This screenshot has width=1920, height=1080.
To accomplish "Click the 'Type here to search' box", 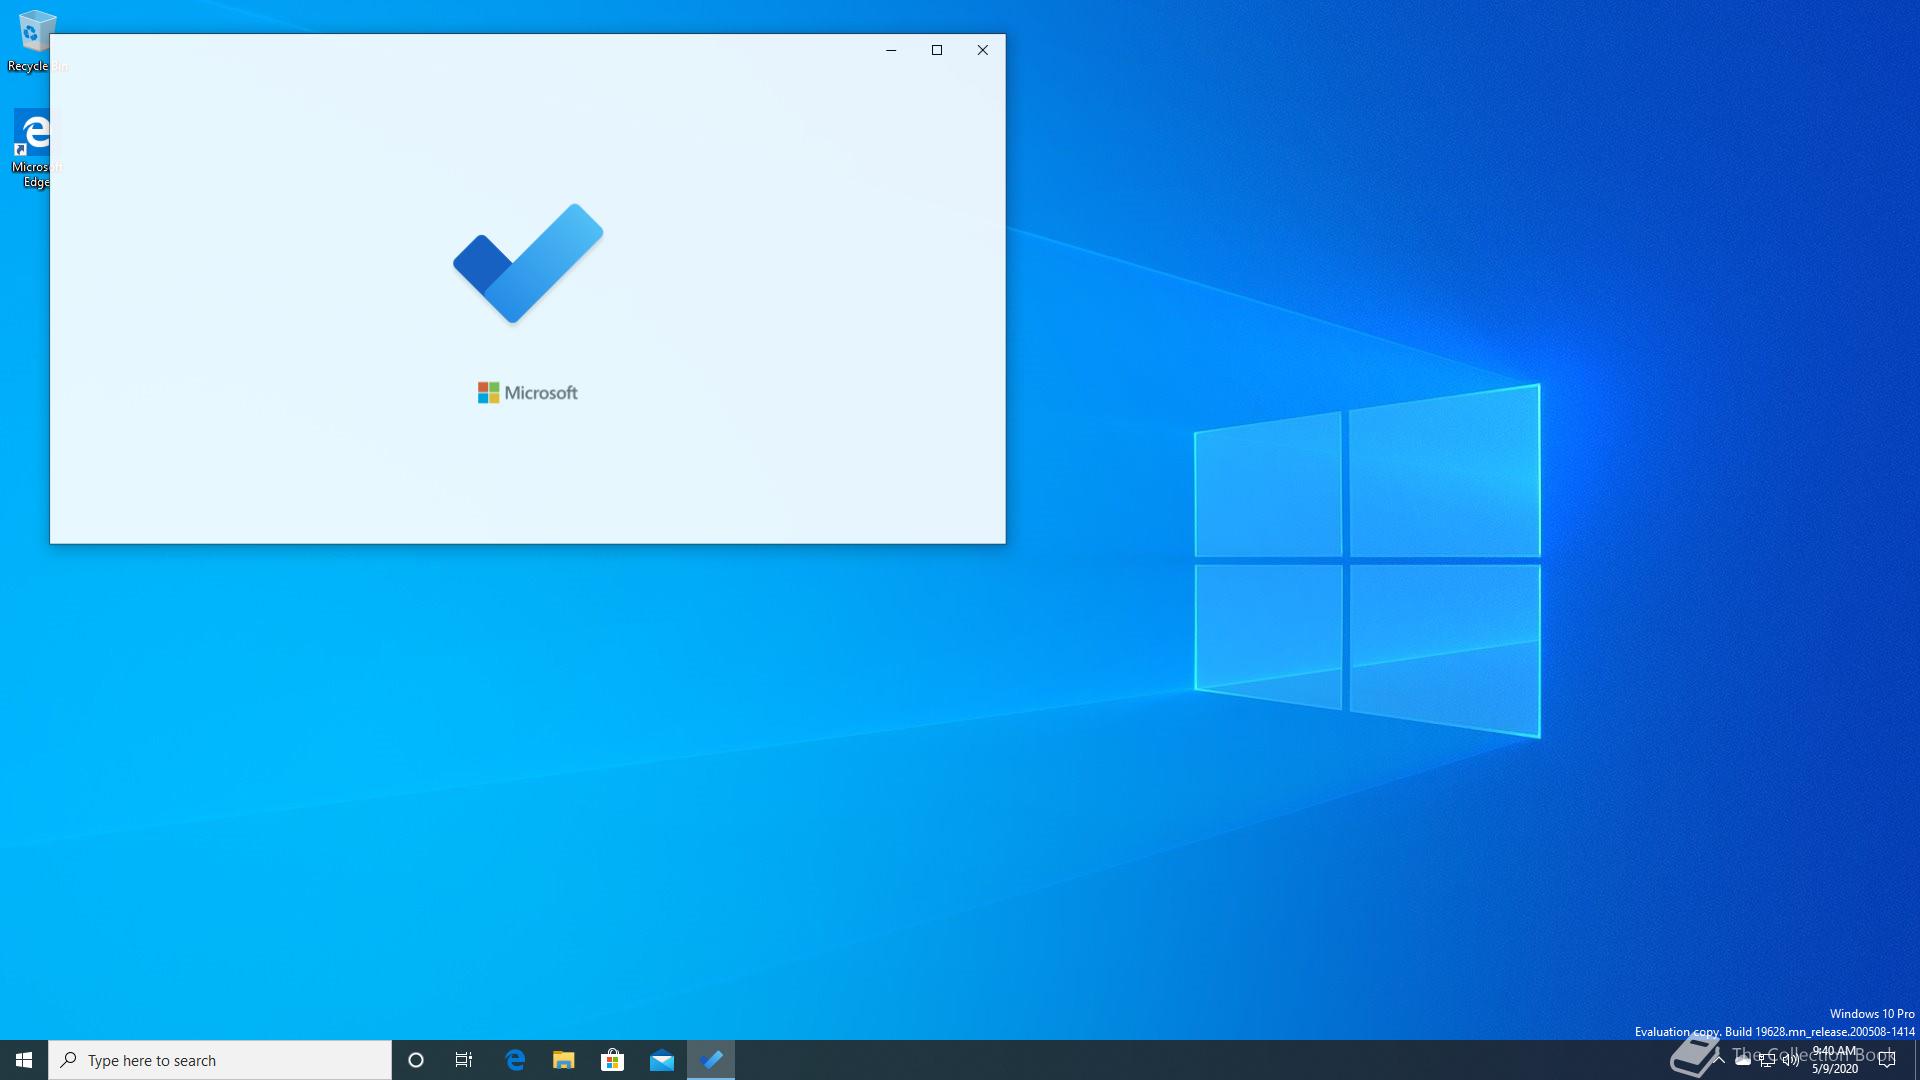I will [x=220, y=1060].
